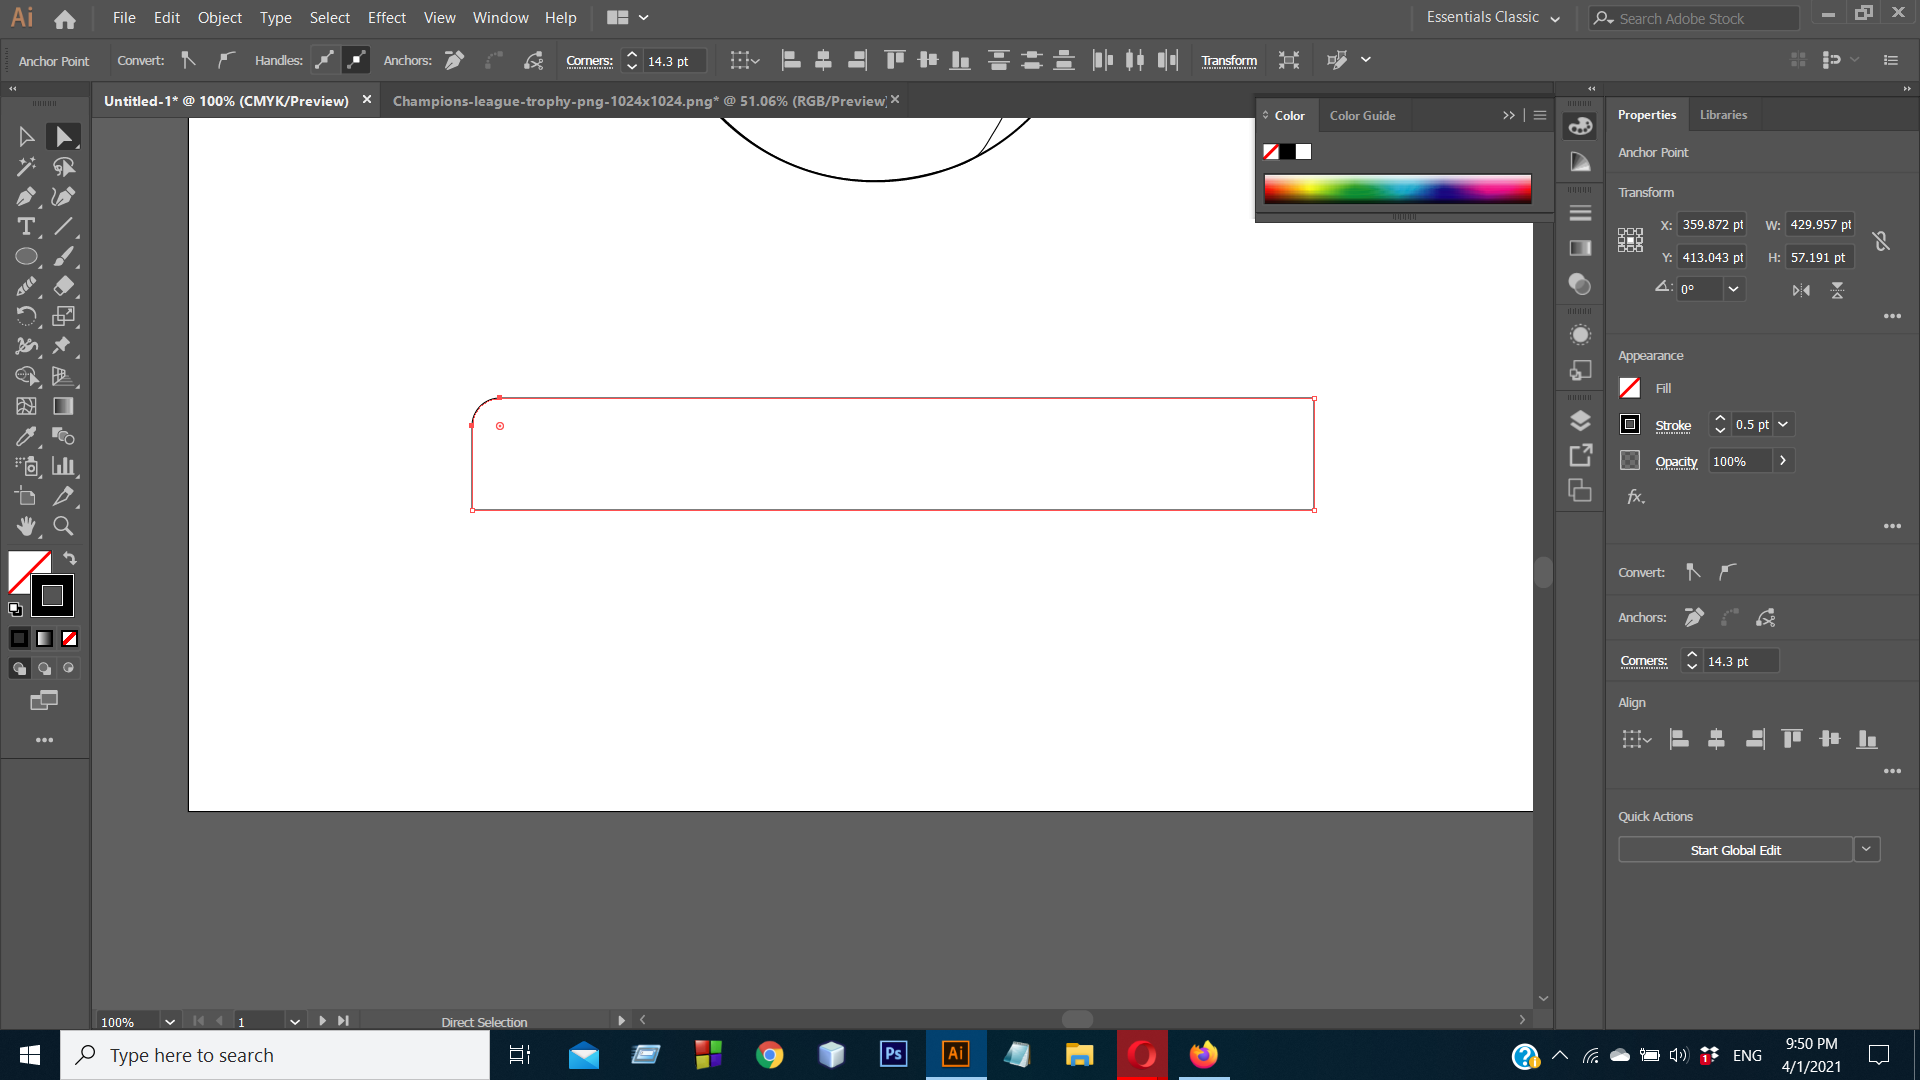Select the Direct Selection tool
The width and height of the screenshot is (1920, 1080).
coord(63,137)
